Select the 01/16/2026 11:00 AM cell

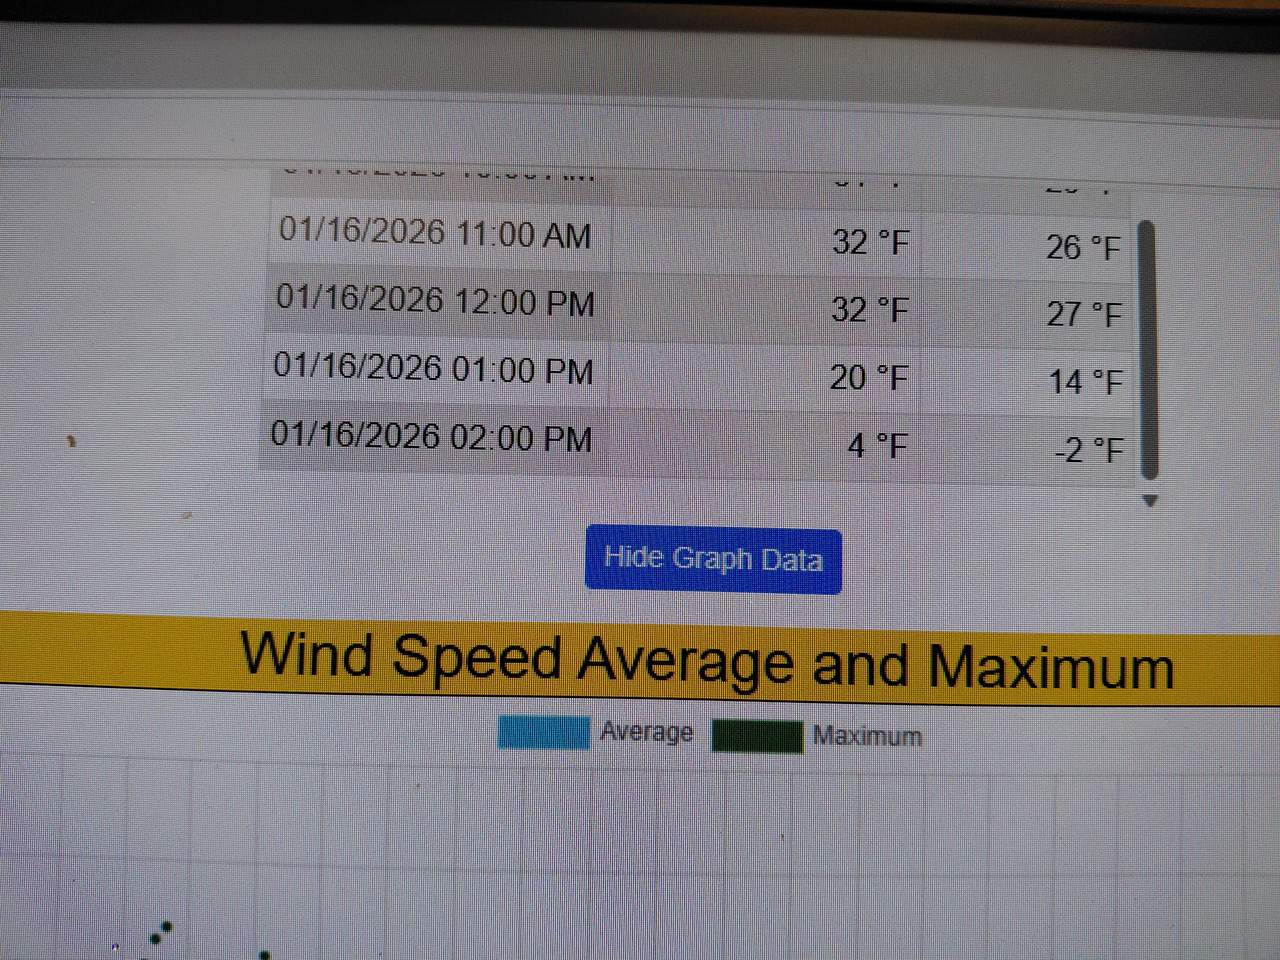click(436, 234)
